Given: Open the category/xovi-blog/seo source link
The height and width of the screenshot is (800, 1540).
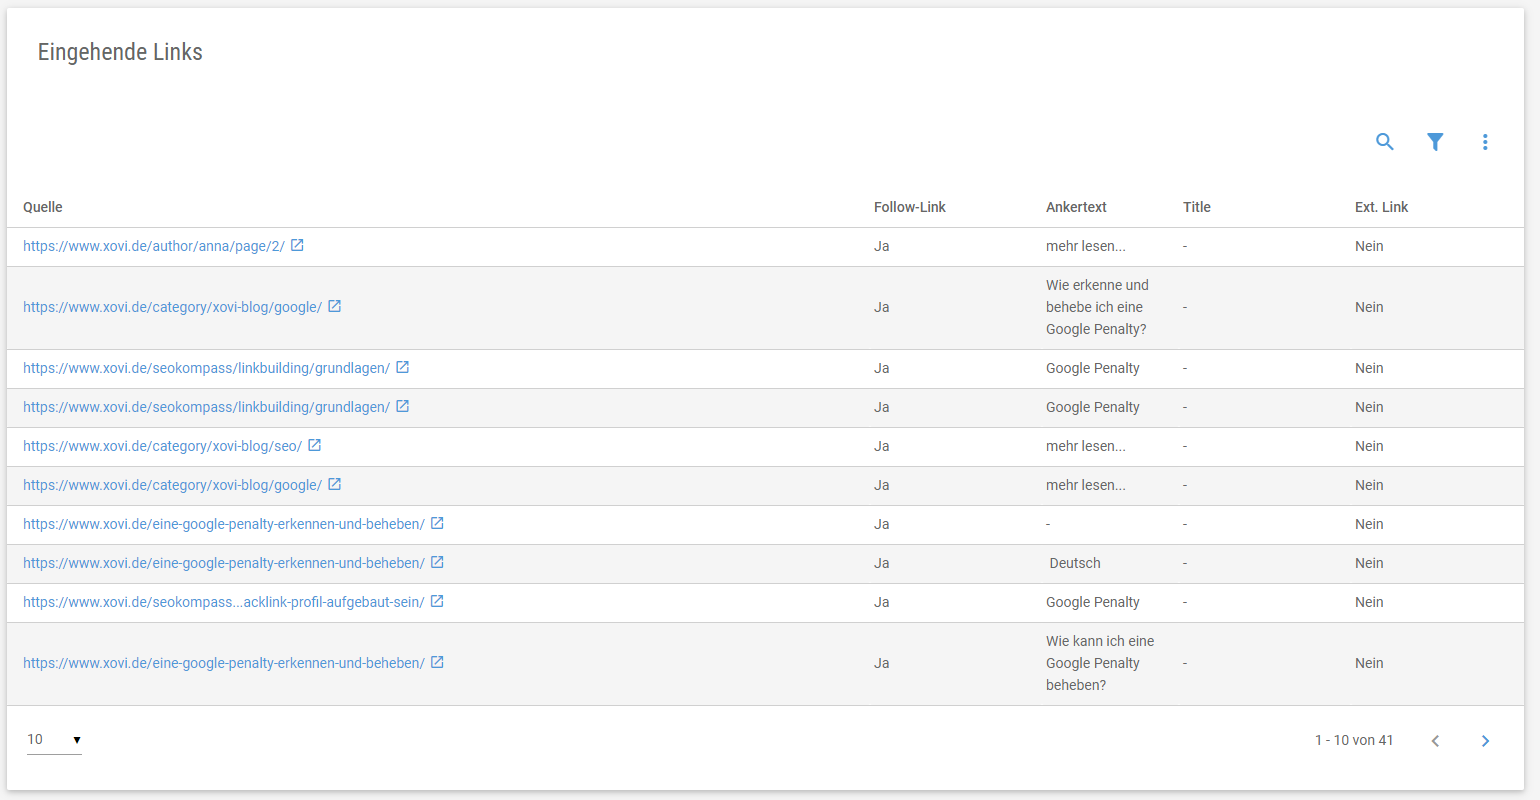Looking at the screenshot, I should pos(162,446).
